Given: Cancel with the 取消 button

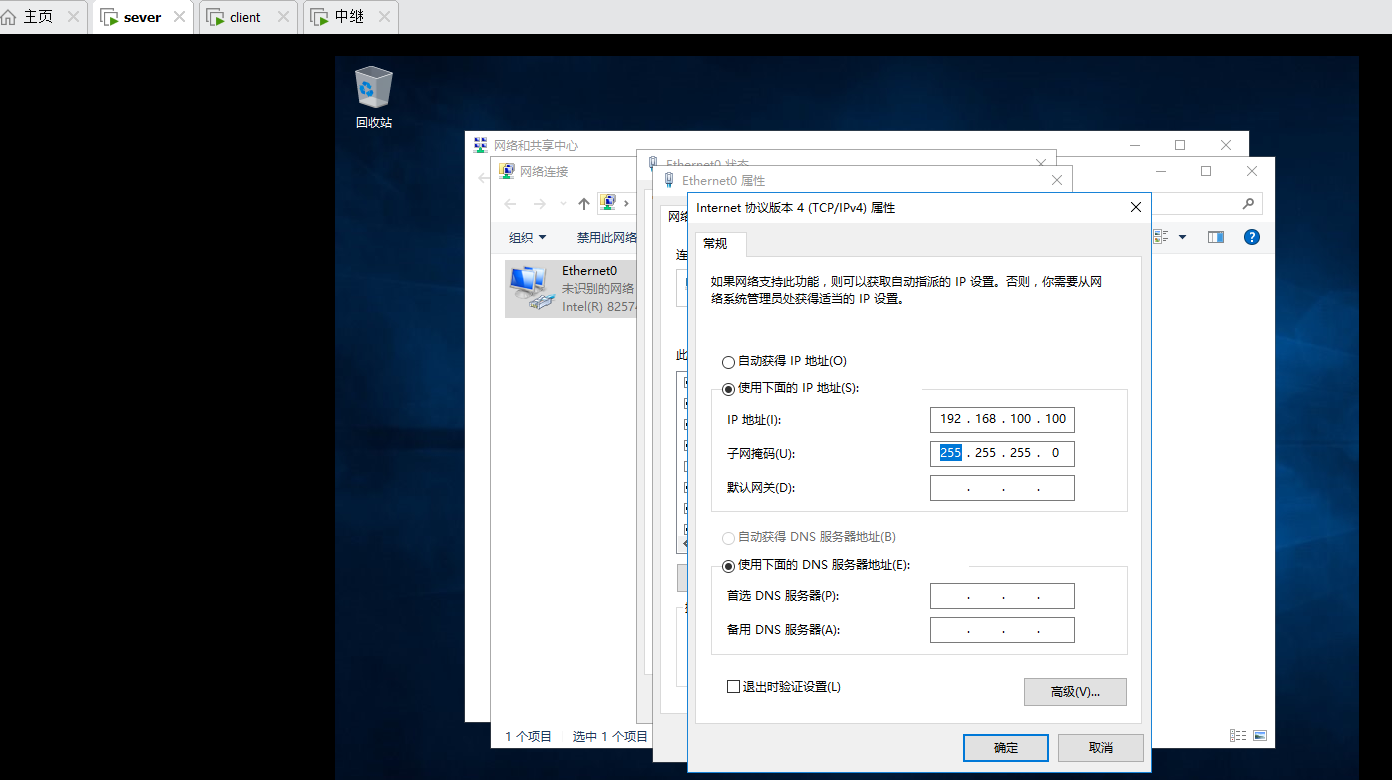Looking at the screenshot, I should pyautogui.click(x=1100, y=748).
